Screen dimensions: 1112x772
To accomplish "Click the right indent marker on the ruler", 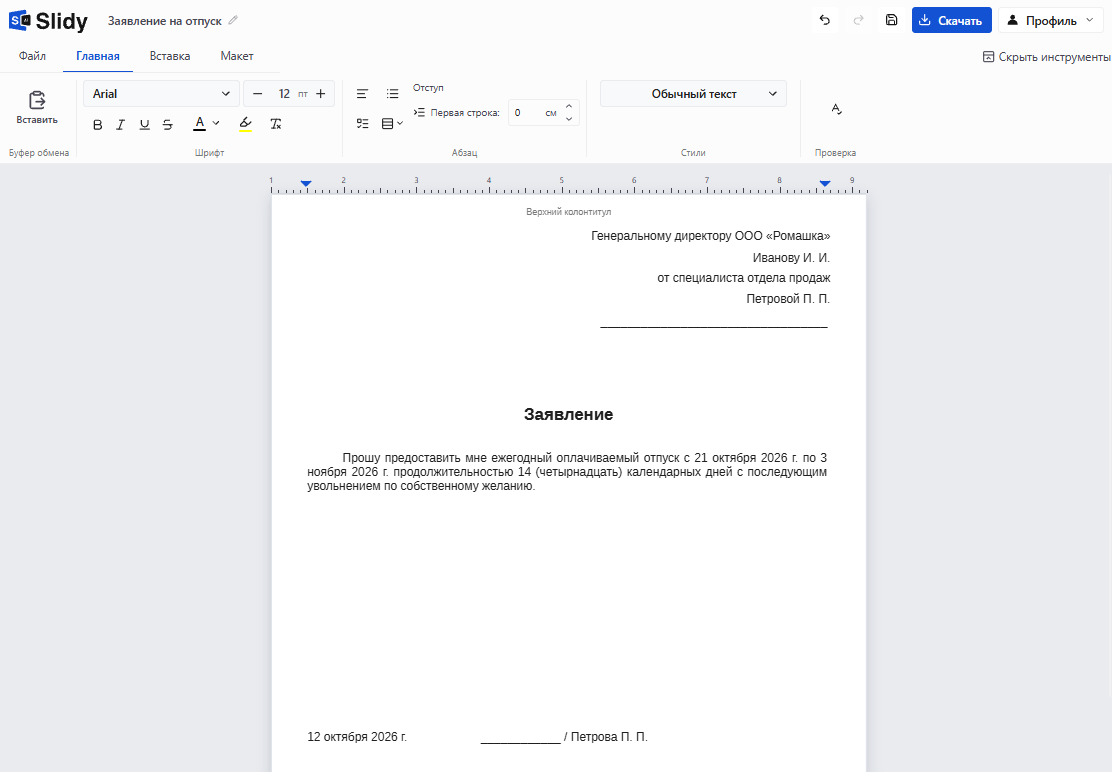I will click(825, 184).
